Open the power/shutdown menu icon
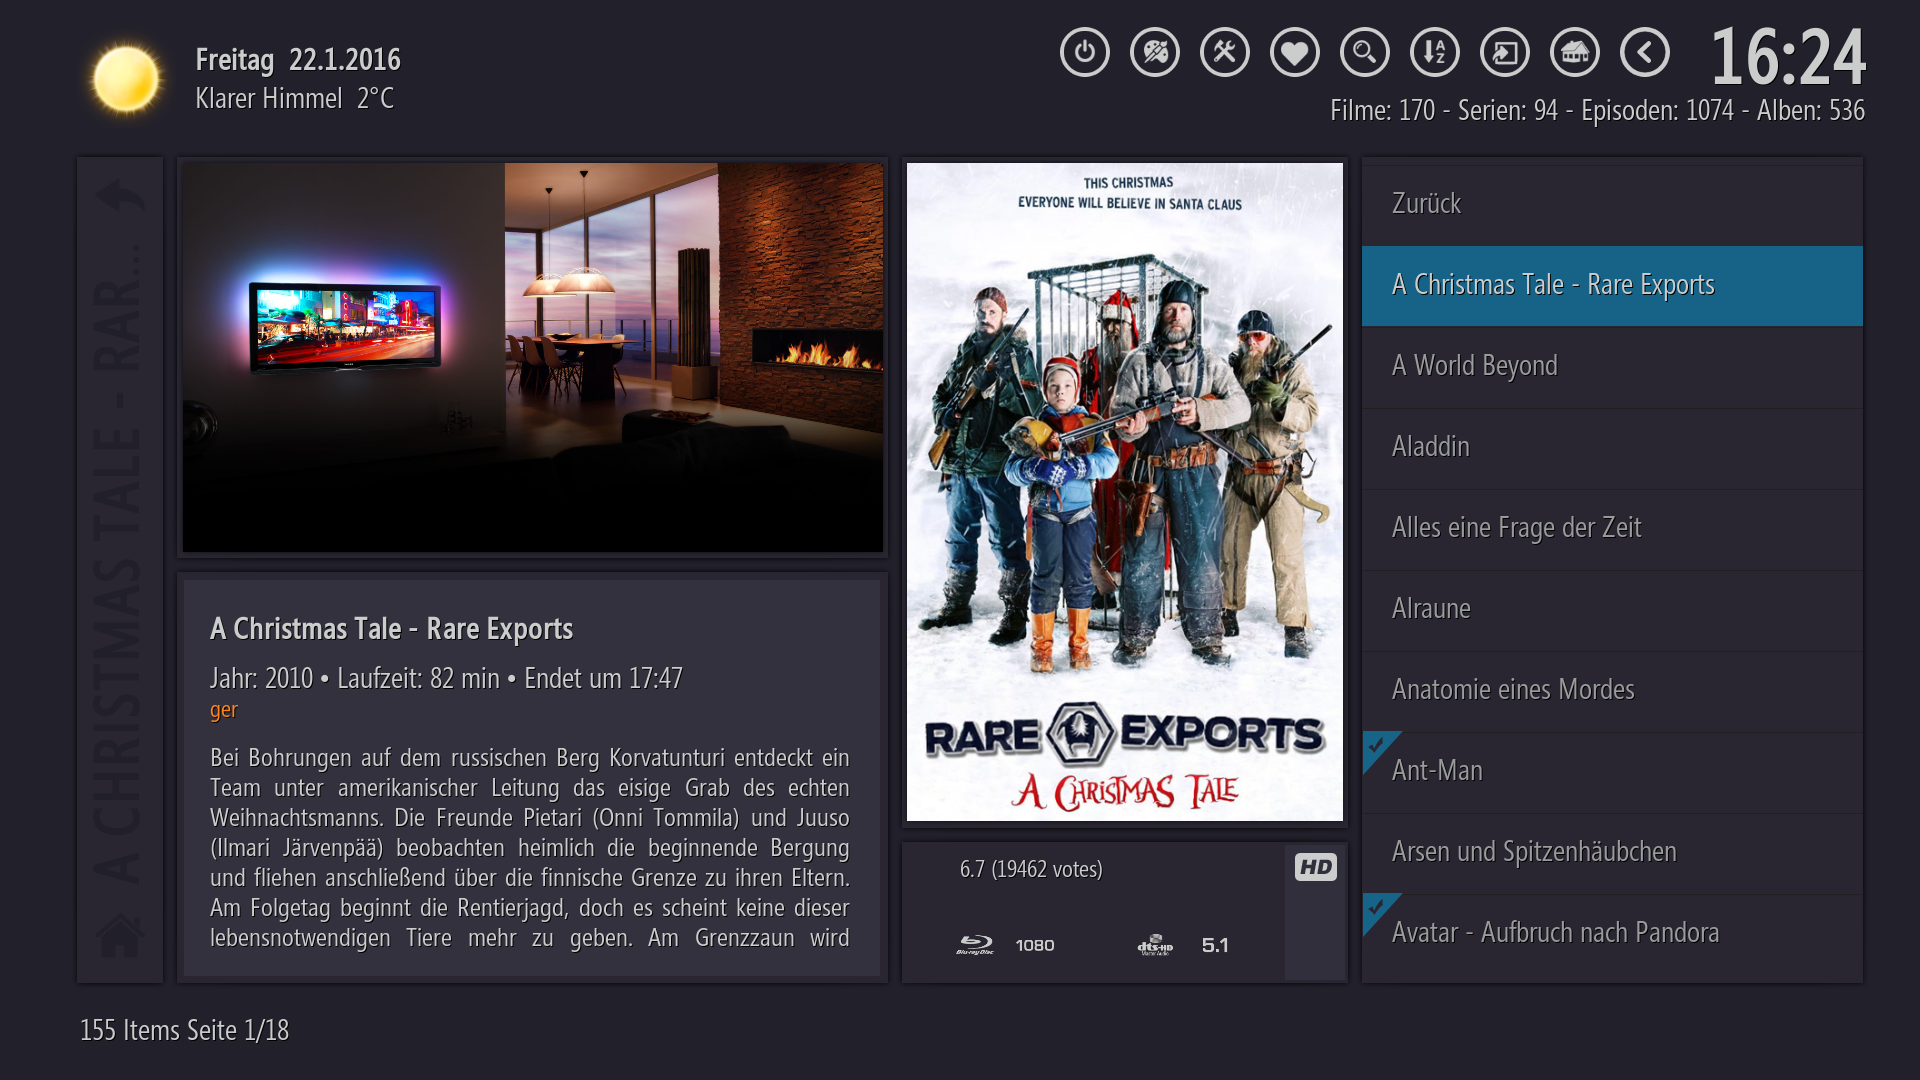This screenshot has width=1920, height=1080. pos(1085,52)
